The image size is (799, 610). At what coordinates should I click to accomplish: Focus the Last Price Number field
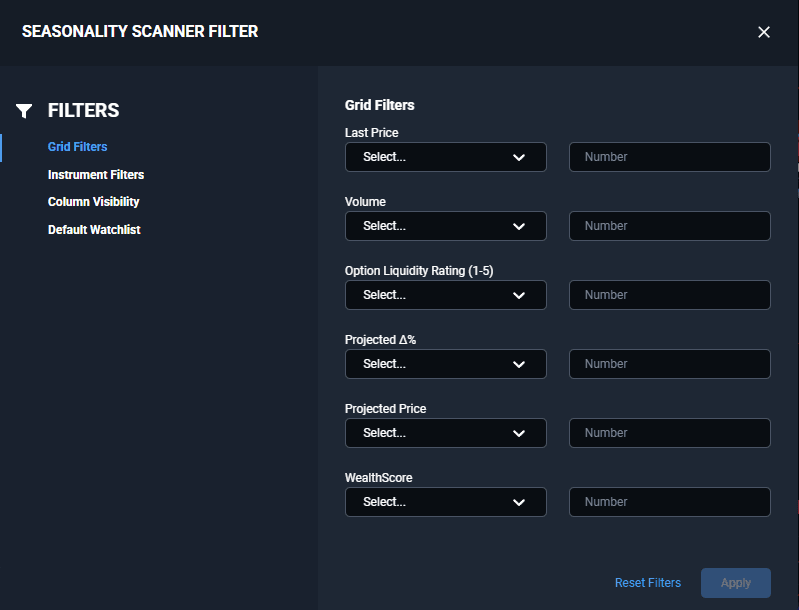[x=670, y=157]
